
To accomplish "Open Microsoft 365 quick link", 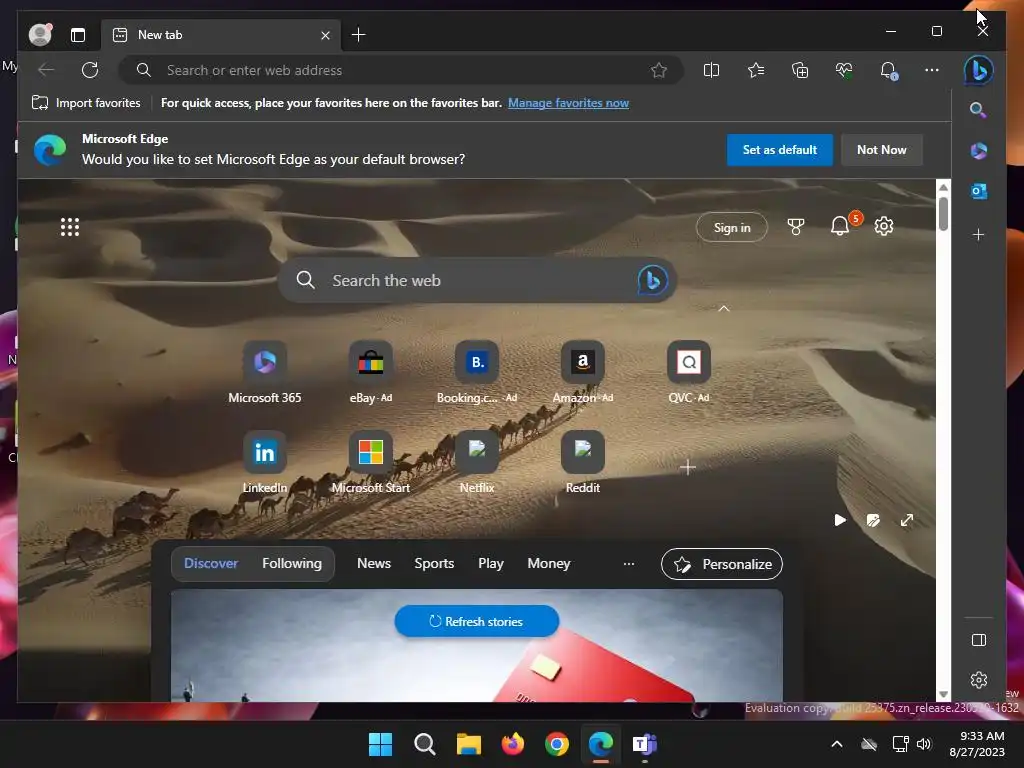I will click(x=264, y=372).
